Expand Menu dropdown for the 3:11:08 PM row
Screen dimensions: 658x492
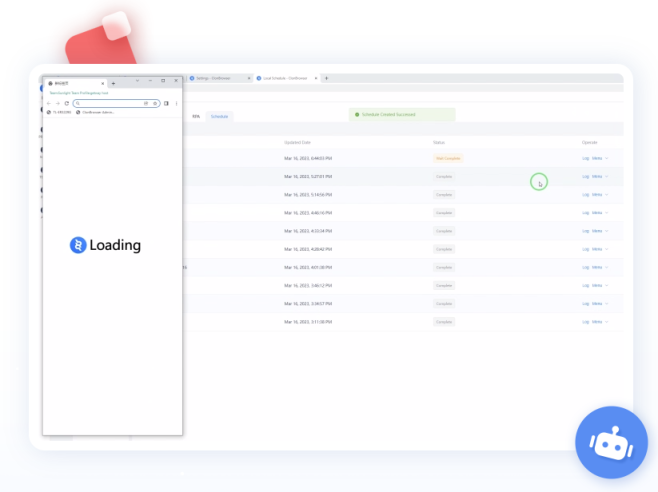tap(600, 322)
